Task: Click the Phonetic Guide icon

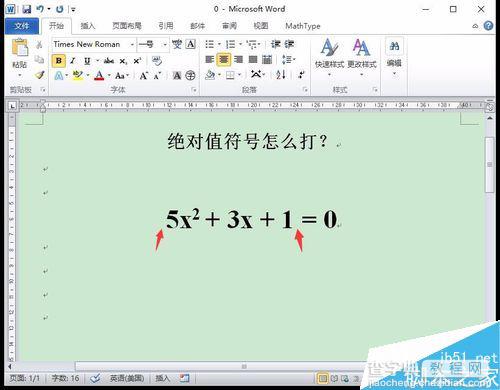Action: [177, 44]
